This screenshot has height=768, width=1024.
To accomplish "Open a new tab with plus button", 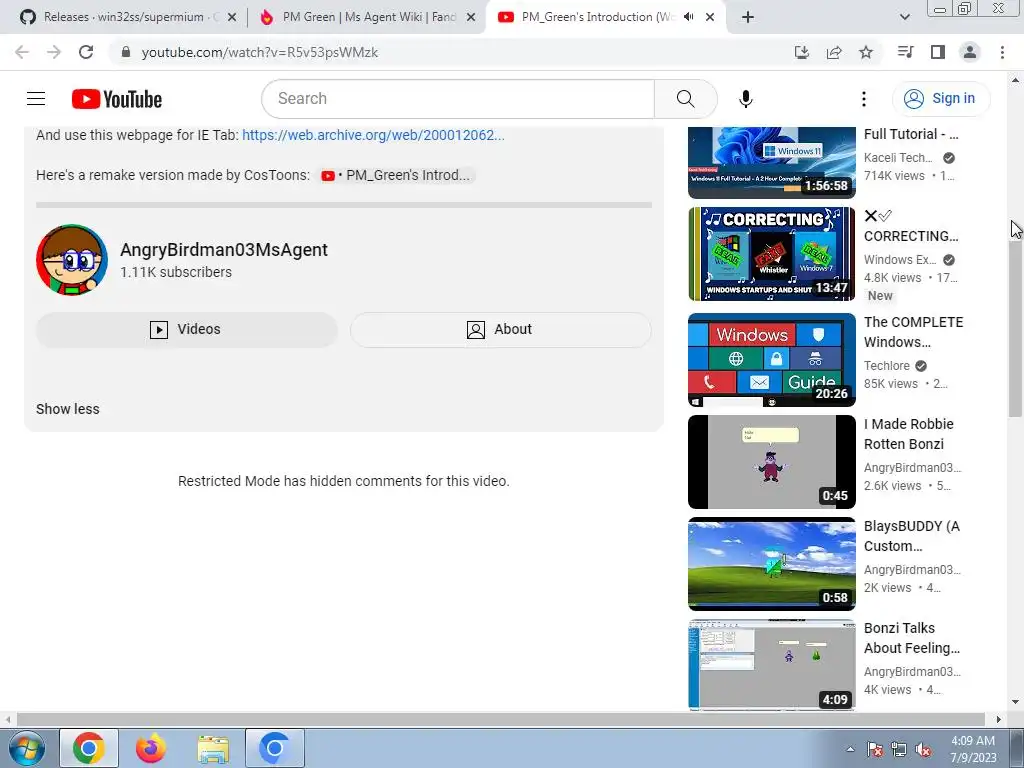I will [748, 17].
